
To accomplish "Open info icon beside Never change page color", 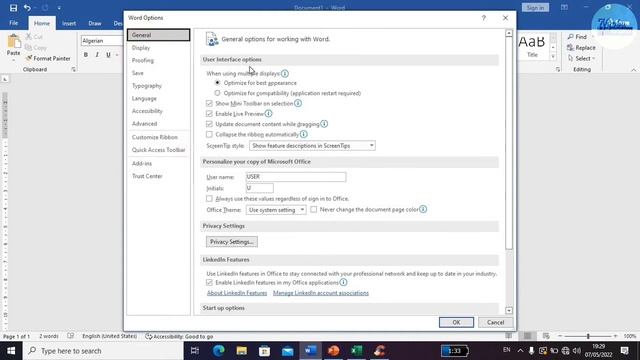I will 423,209.
